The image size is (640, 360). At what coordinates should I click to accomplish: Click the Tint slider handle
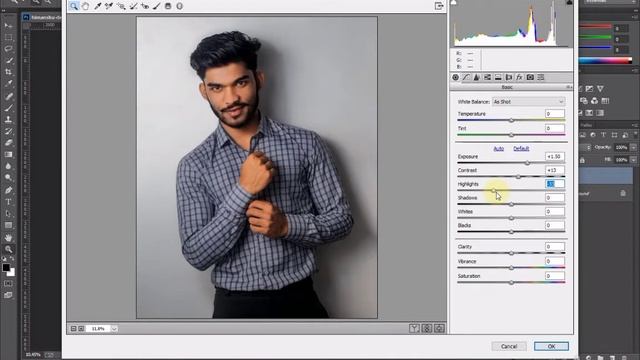tap(511, 135)
